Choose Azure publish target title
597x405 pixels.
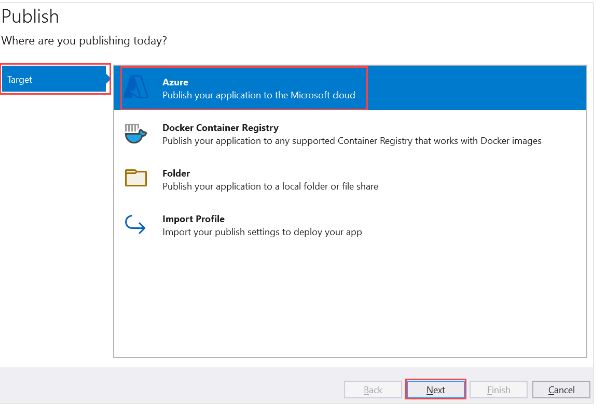tap(175, 82)
